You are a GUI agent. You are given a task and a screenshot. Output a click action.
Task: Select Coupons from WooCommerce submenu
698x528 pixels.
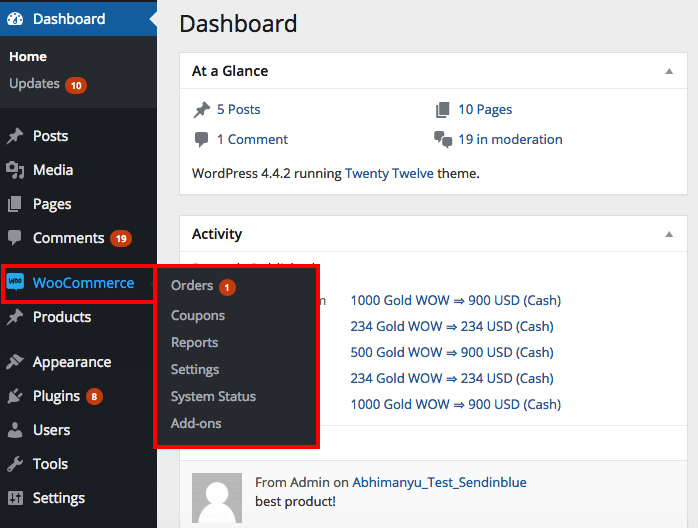click(198, 315)
